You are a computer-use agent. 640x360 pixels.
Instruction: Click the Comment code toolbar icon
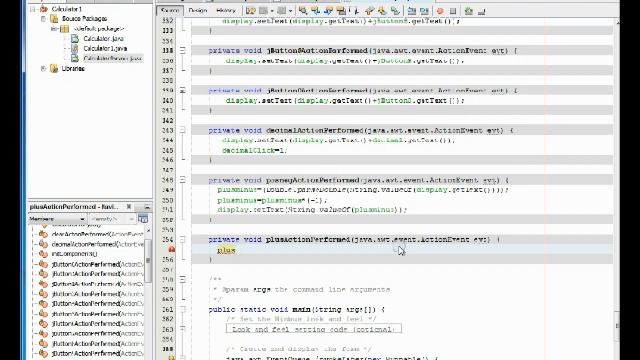click(x=469, y=11)
